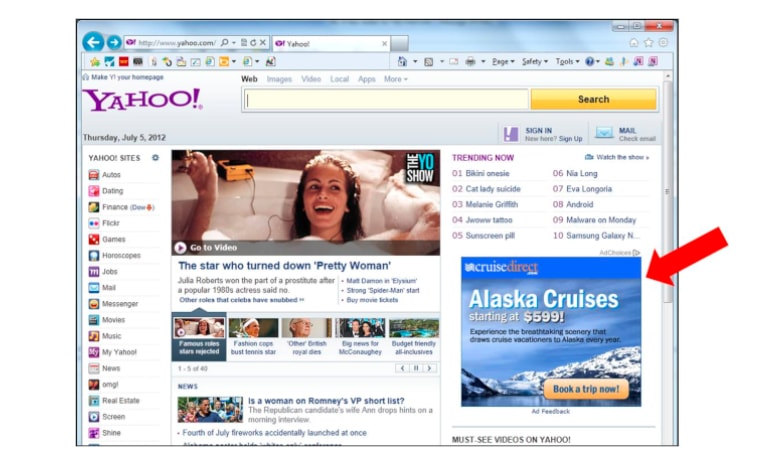This screenshot has width=768, height=450.
Task: Click the stop loading X in address bar
Action: pyautogui.click(x=263, y=43)
